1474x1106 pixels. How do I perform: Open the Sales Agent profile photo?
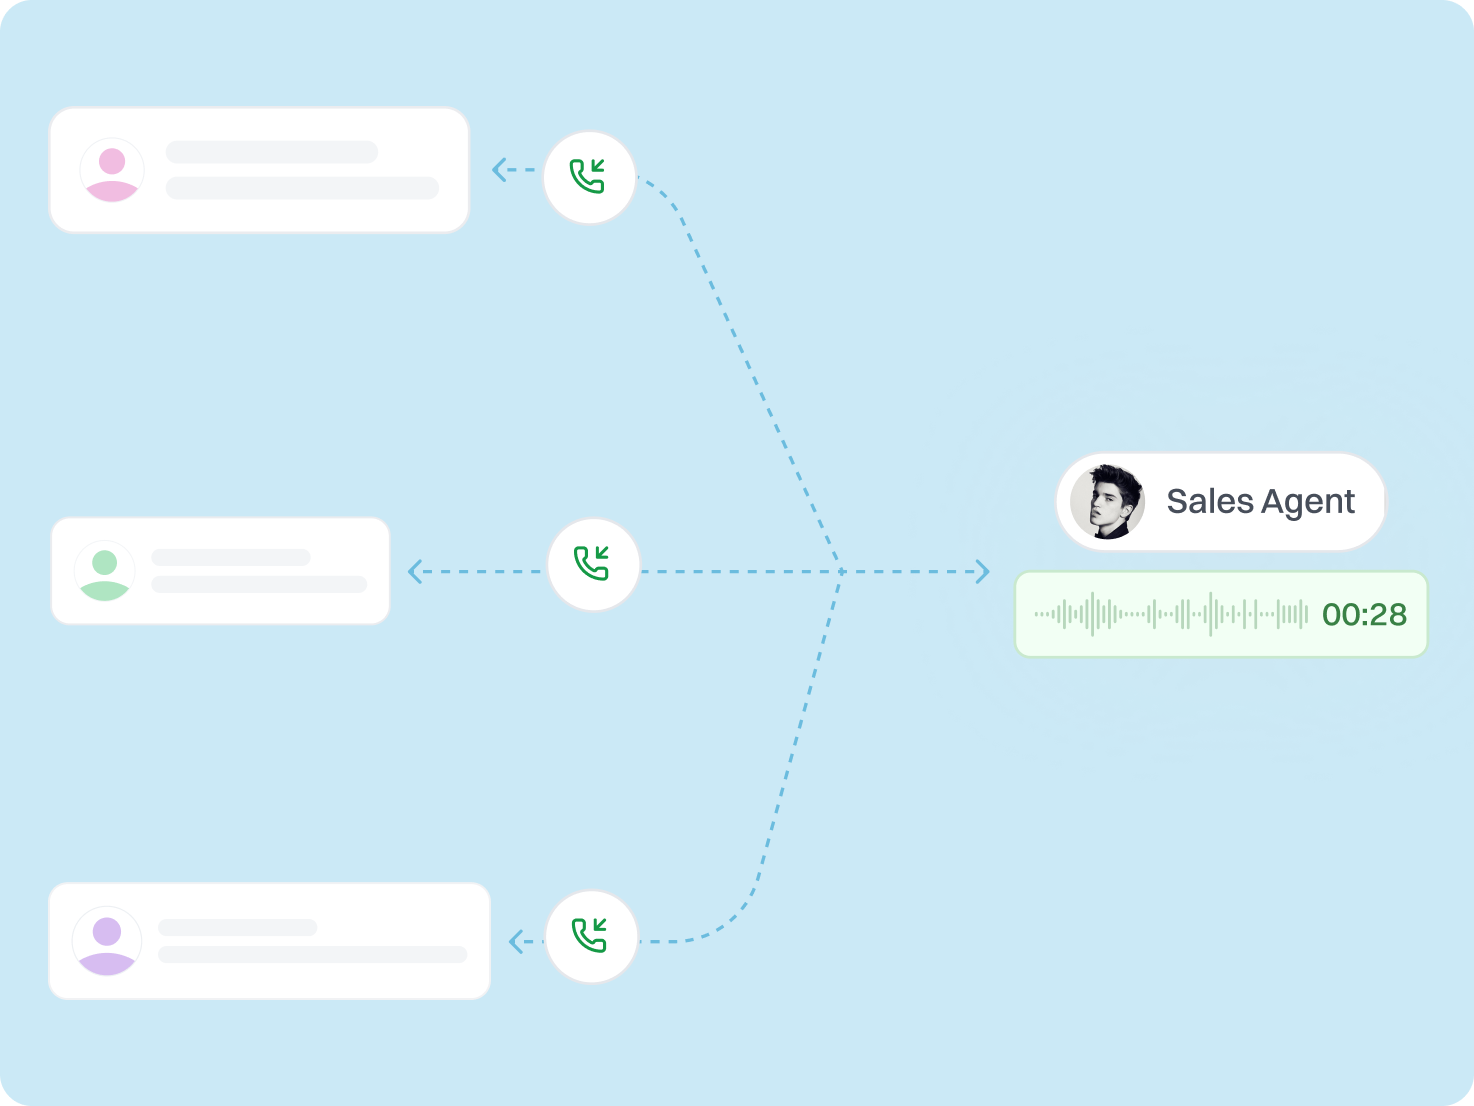(1107, 502)
